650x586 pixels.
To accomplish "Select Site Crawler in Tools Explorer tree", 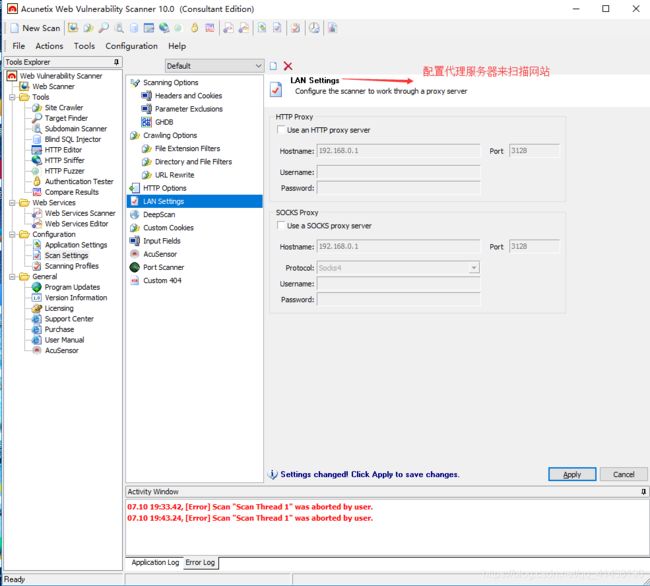I will 63,107.
